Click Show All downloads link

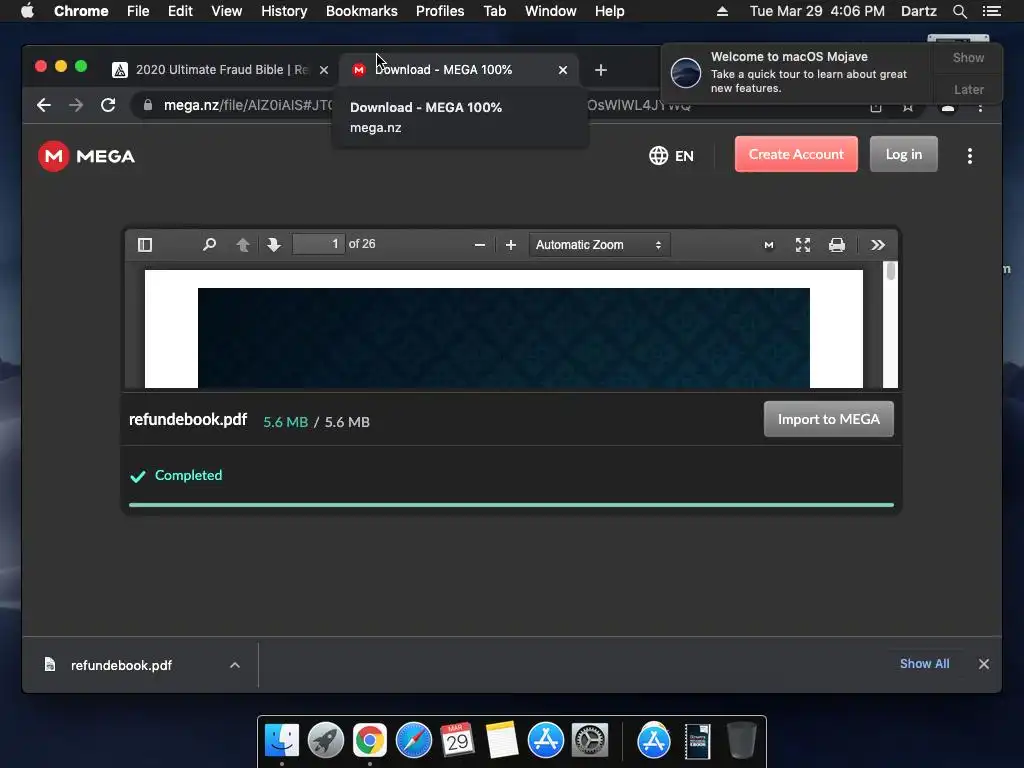[x=925, y=664]
